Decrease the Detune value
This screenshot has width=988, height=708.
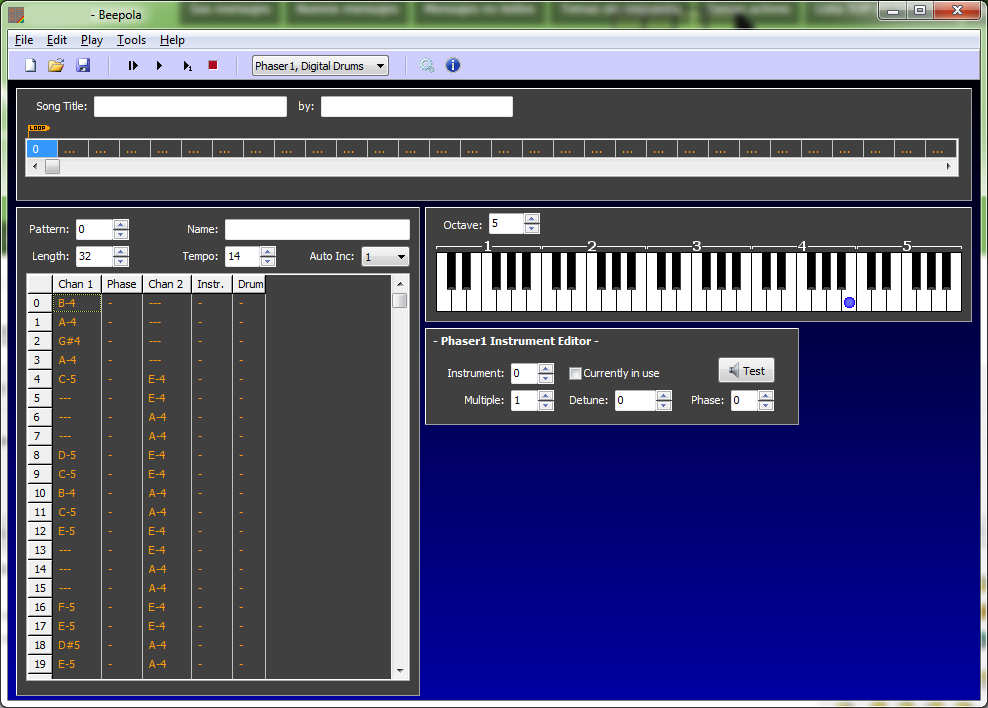point(663,406)
